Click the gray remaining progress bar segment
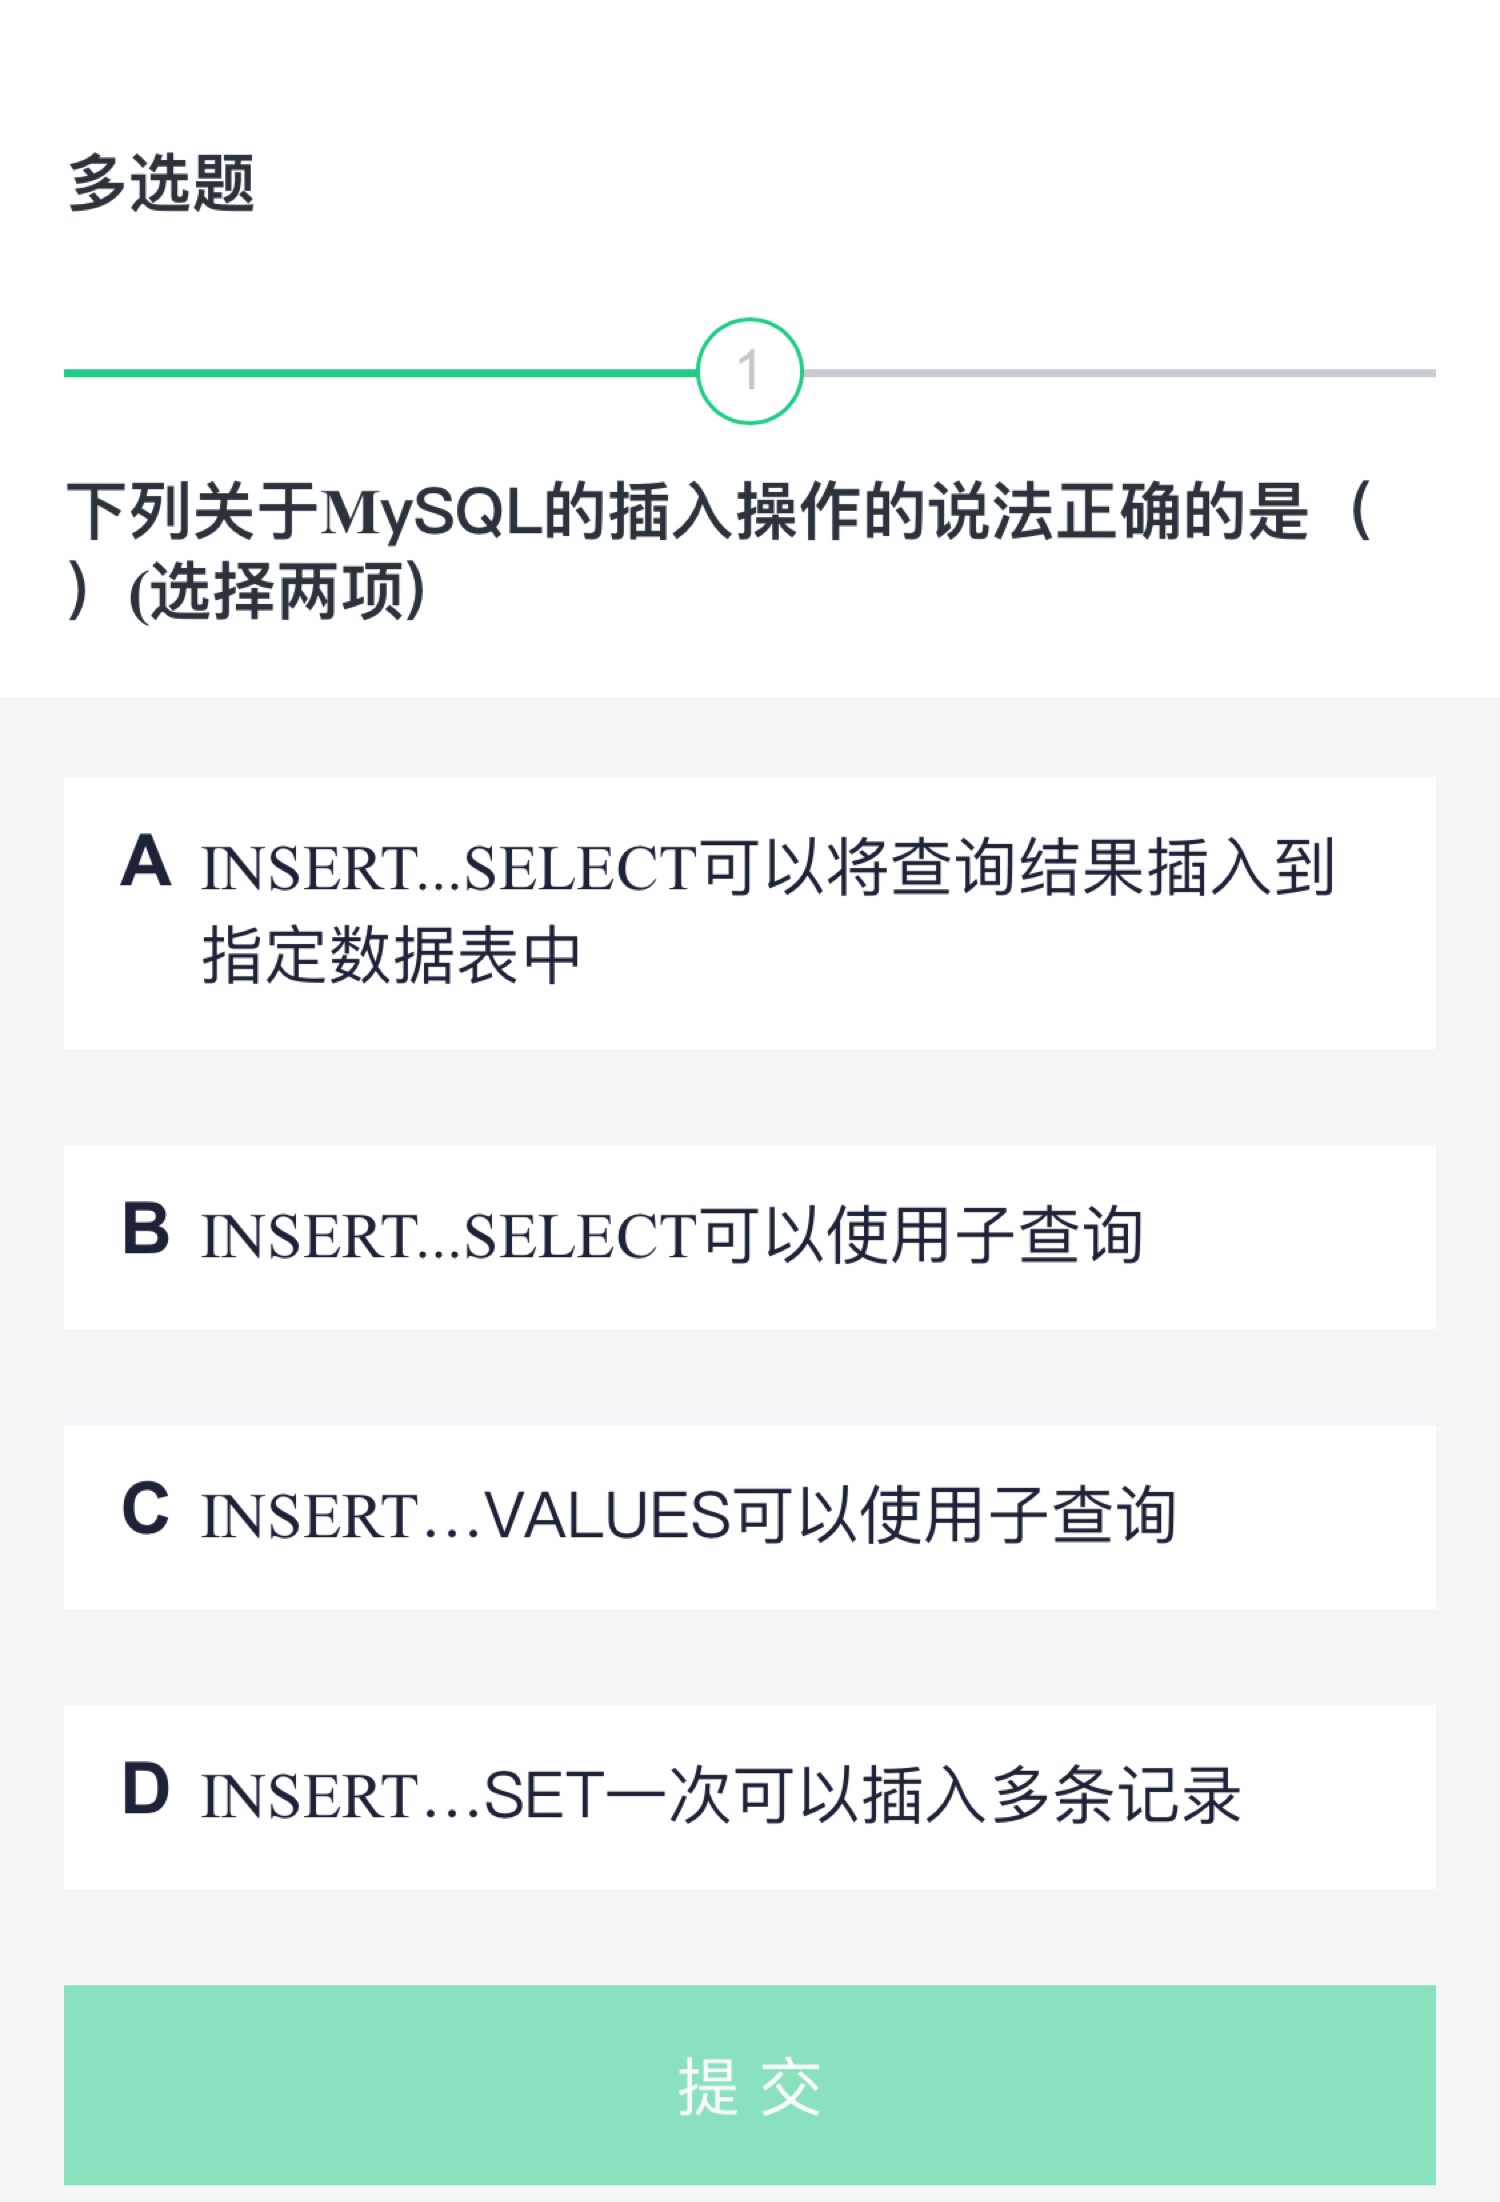The width and height of the screenshot is (1500, 2202). pyautogui.click(x=1120, y=373)
